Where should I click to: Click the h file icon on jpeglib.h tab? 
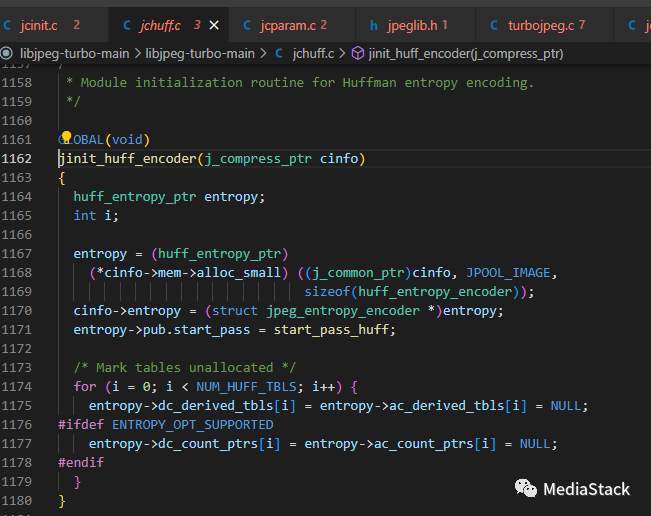[374, 23]
